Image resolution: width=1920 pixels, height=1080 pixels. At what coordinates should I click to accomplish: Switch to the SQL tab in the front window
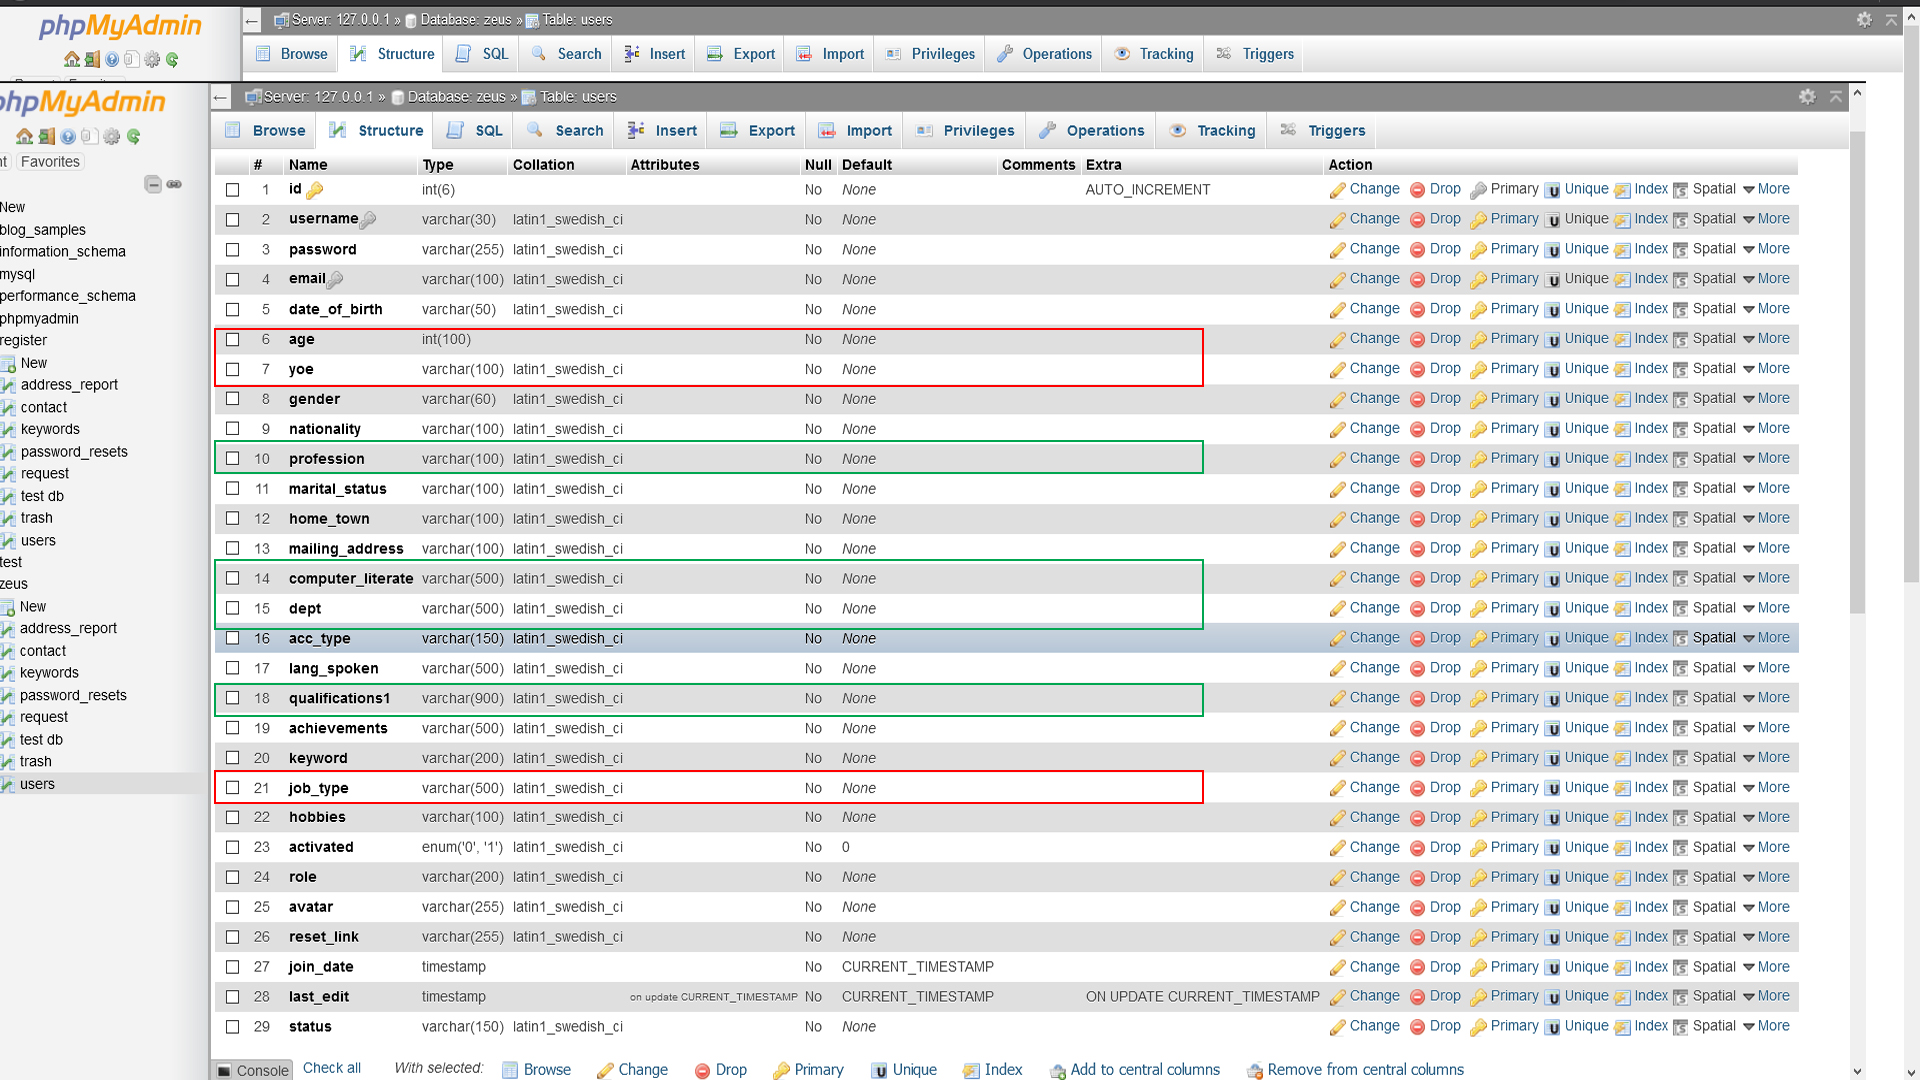(x=475, y=131)
